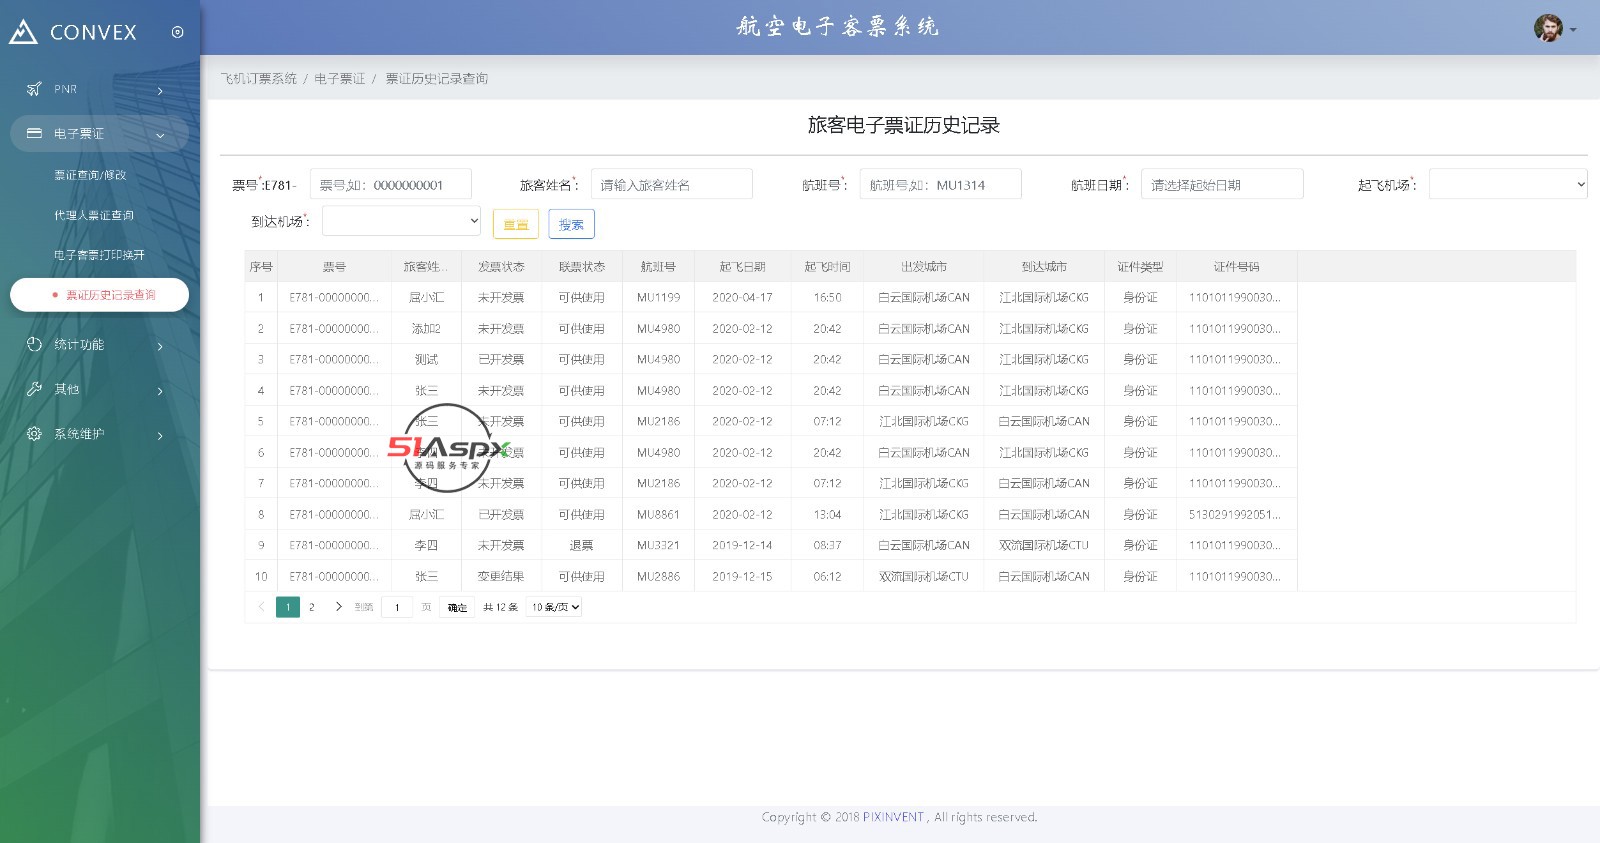This screenshot has height=843, width=1600.
Task: Select 电子客票打印换开 in the sidebar
Action: point(99,255)
